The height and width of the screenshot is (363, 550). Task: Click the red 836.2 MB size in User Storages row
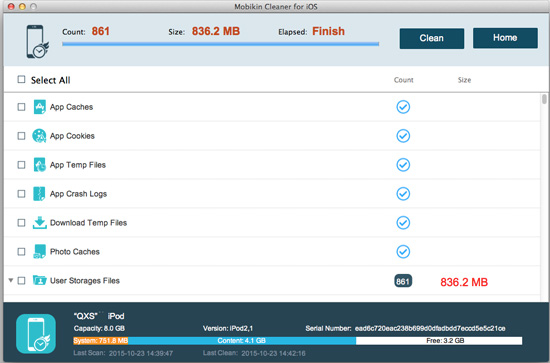pyautogui.click(x=464, y=282)
